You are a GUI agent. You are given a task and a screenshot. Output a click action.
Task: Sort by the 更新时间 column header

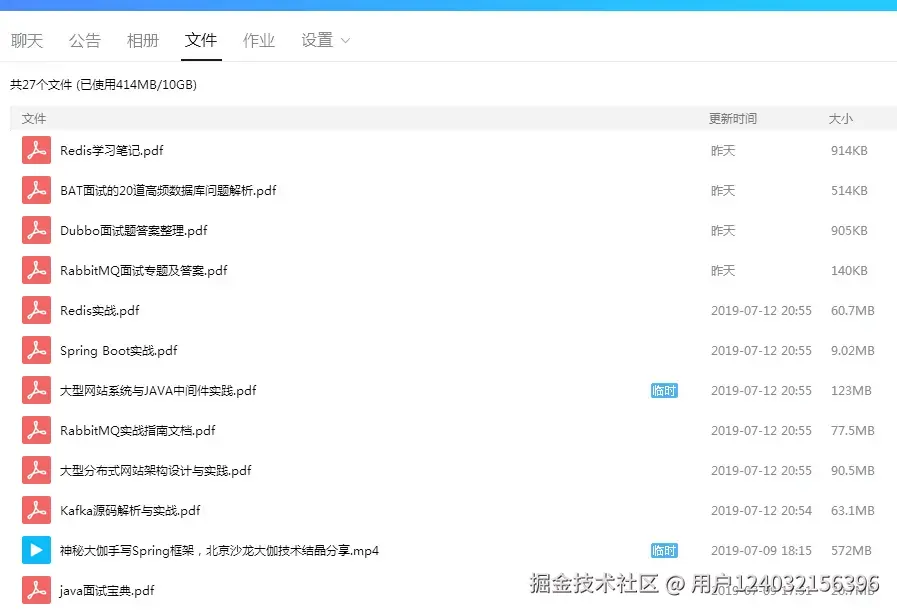(x=733, y=118)
